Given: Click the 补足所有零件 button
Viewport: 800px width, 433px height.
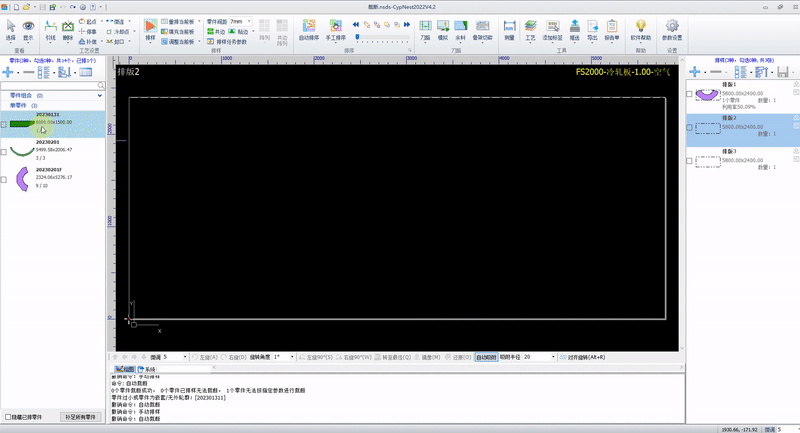Looking at the screenshot, I should pyautogui.click(x=80, y=416).
